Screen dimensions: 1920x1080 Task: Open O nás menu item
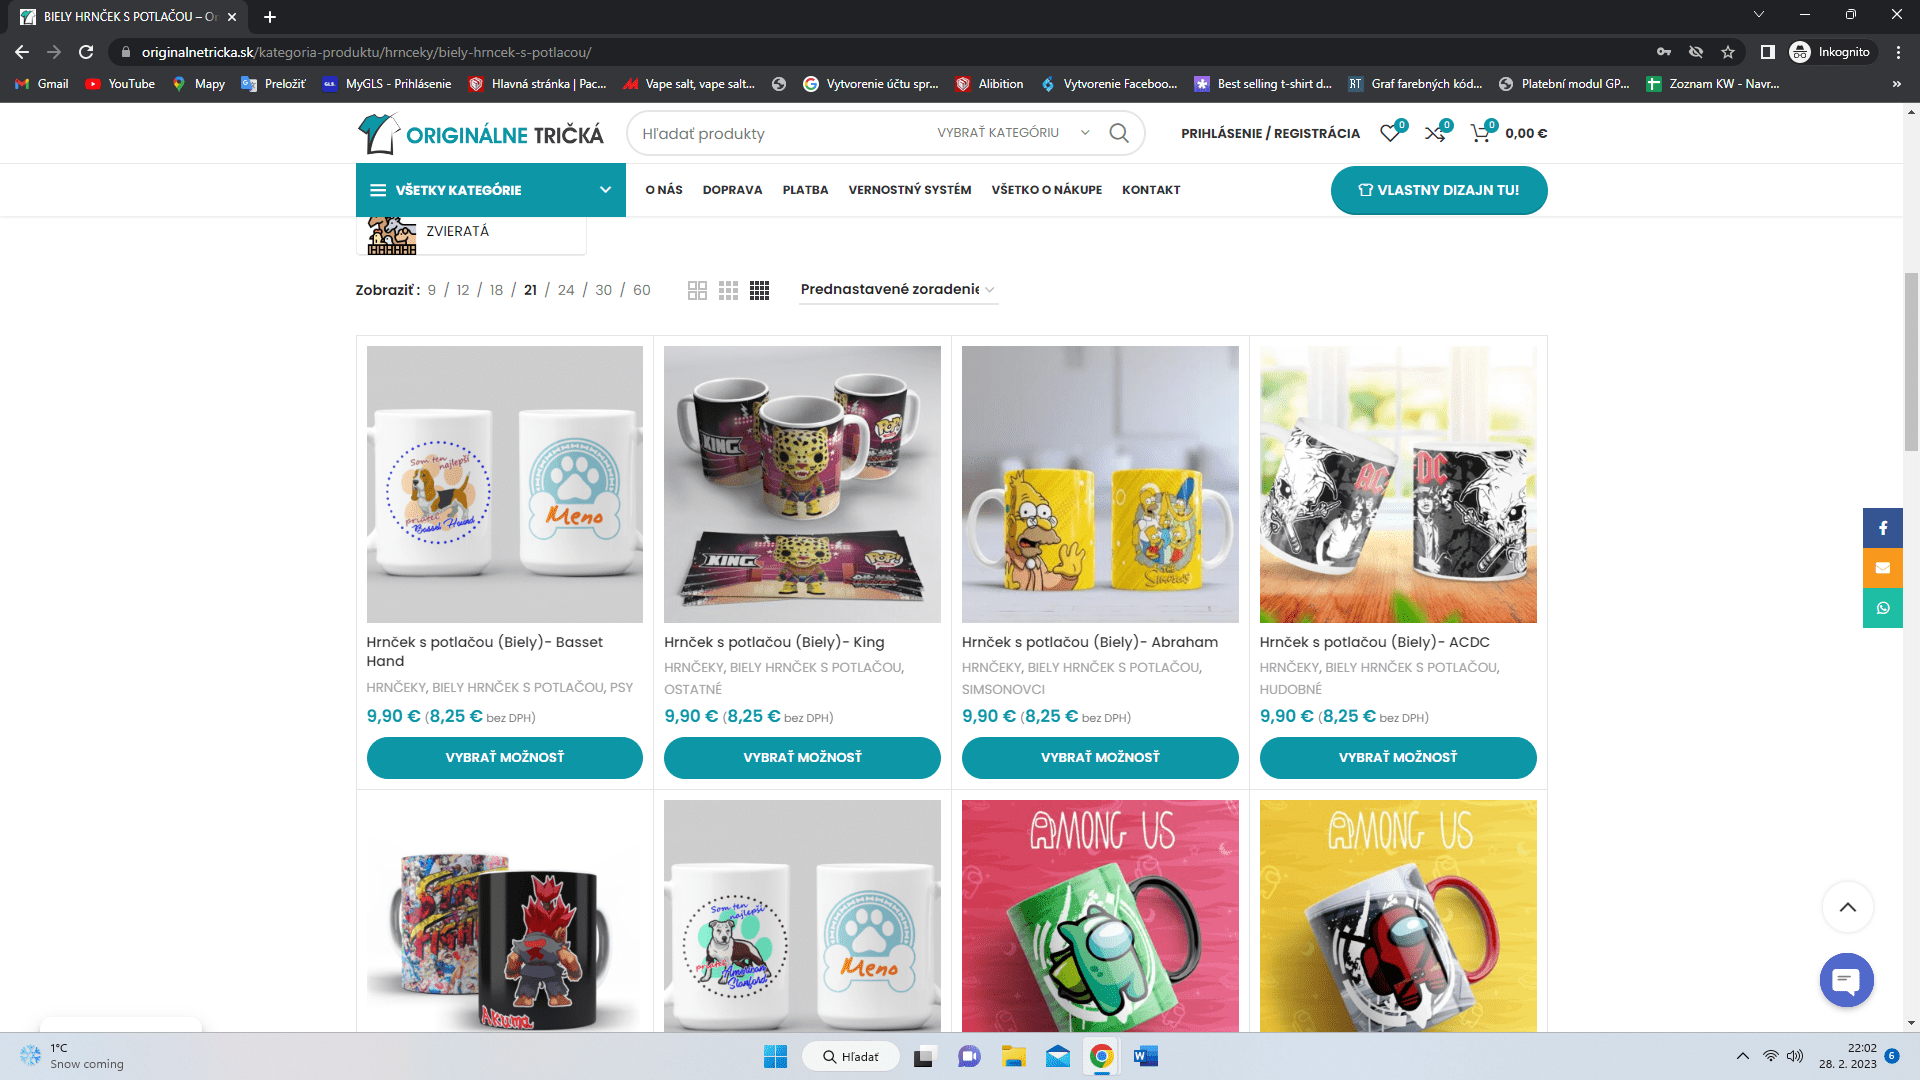[x=664, y=190]
